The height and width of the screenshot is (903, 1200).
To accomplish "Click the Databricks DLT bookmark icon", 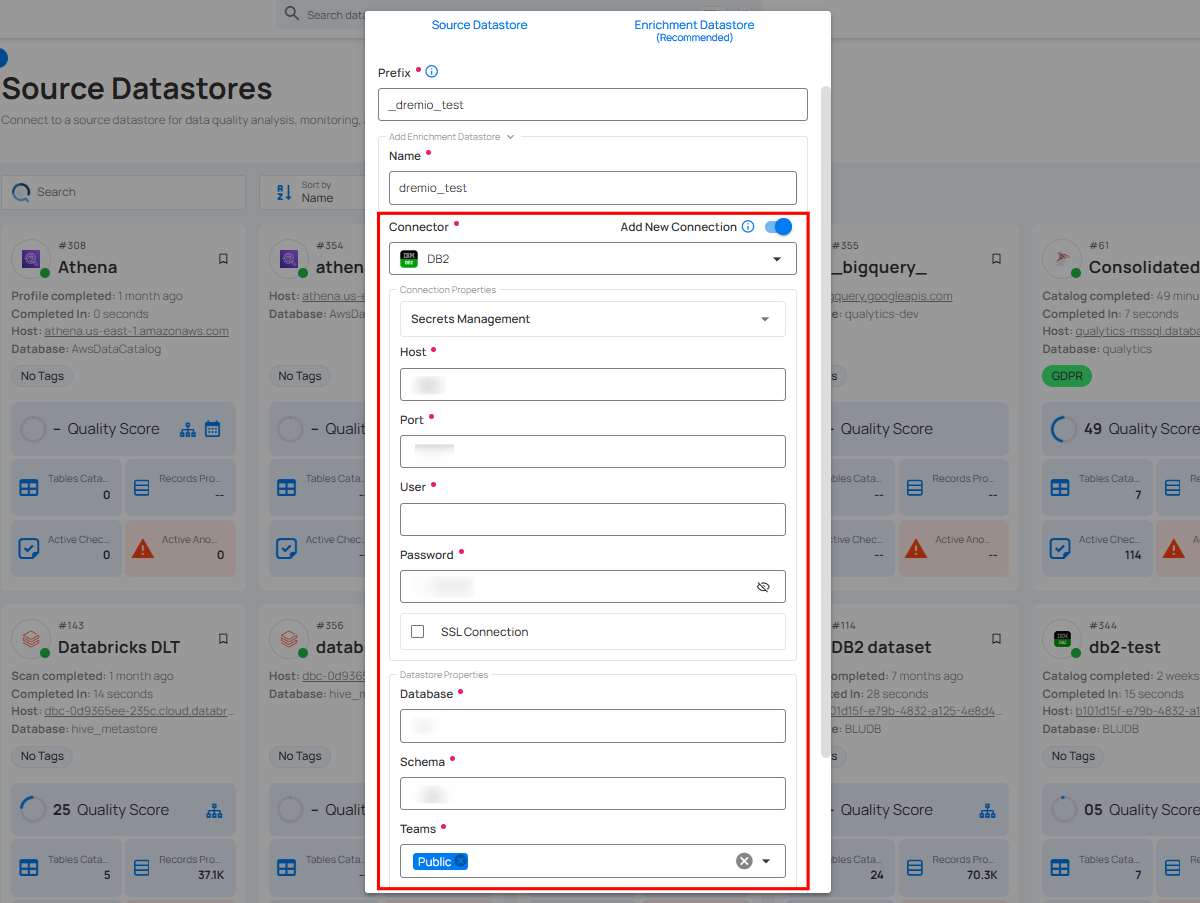I will [x=223, y=639].
